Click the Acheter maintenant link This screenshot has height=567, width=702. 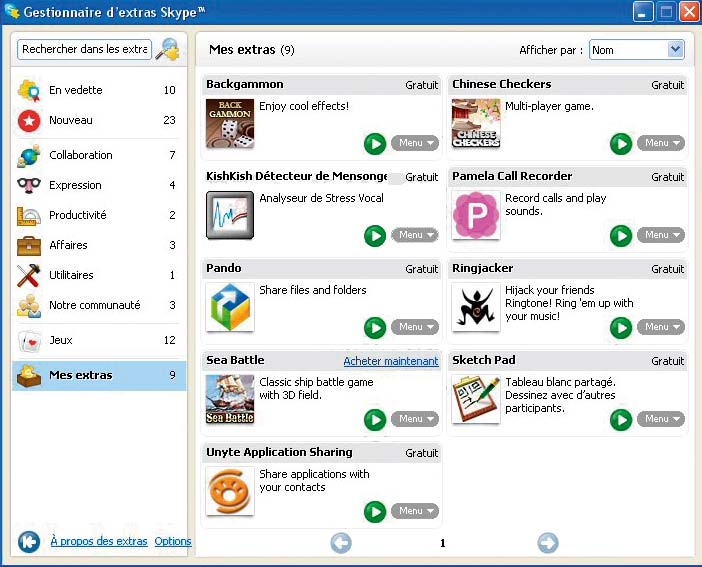point(391,361)
